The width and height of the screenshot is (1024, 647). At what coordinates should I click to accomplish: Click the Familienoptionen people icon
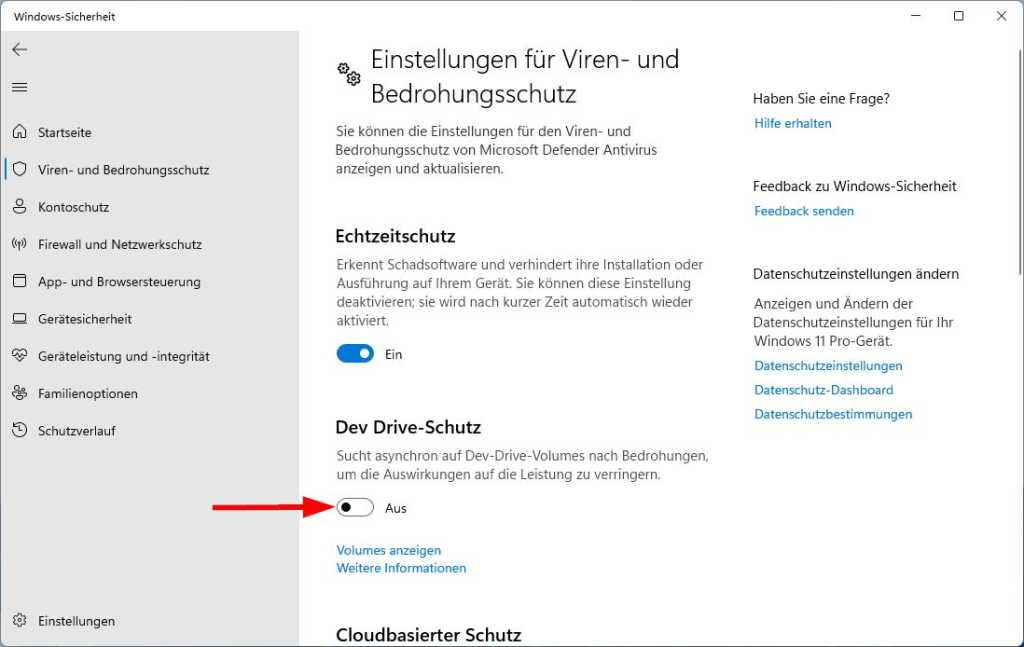tap(21, 393)
